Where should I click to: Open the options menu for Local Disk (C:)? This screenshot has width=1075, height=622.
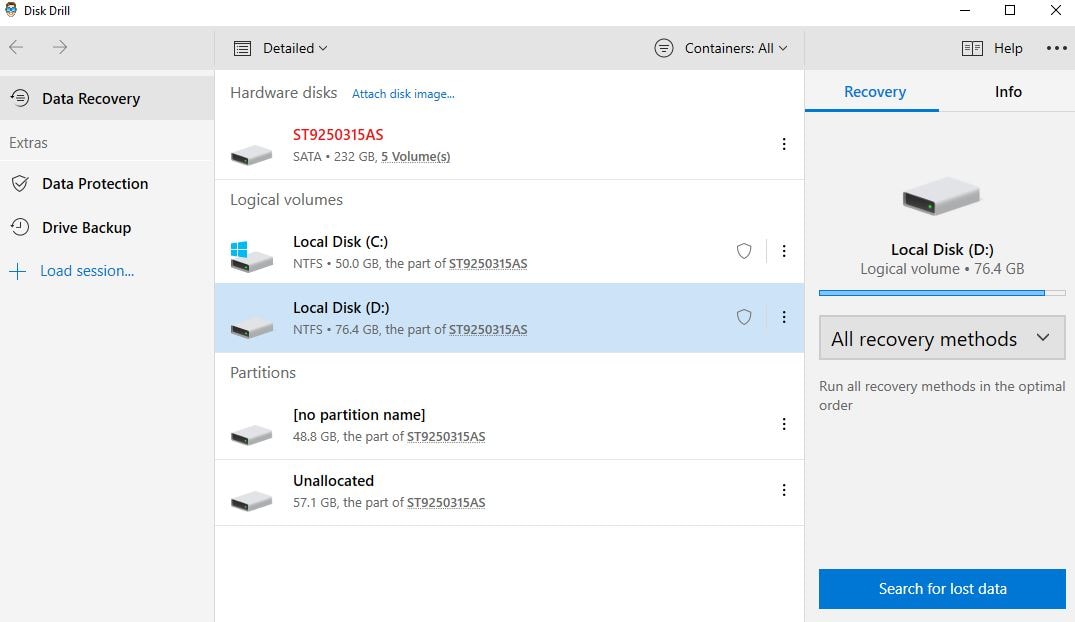784,251
